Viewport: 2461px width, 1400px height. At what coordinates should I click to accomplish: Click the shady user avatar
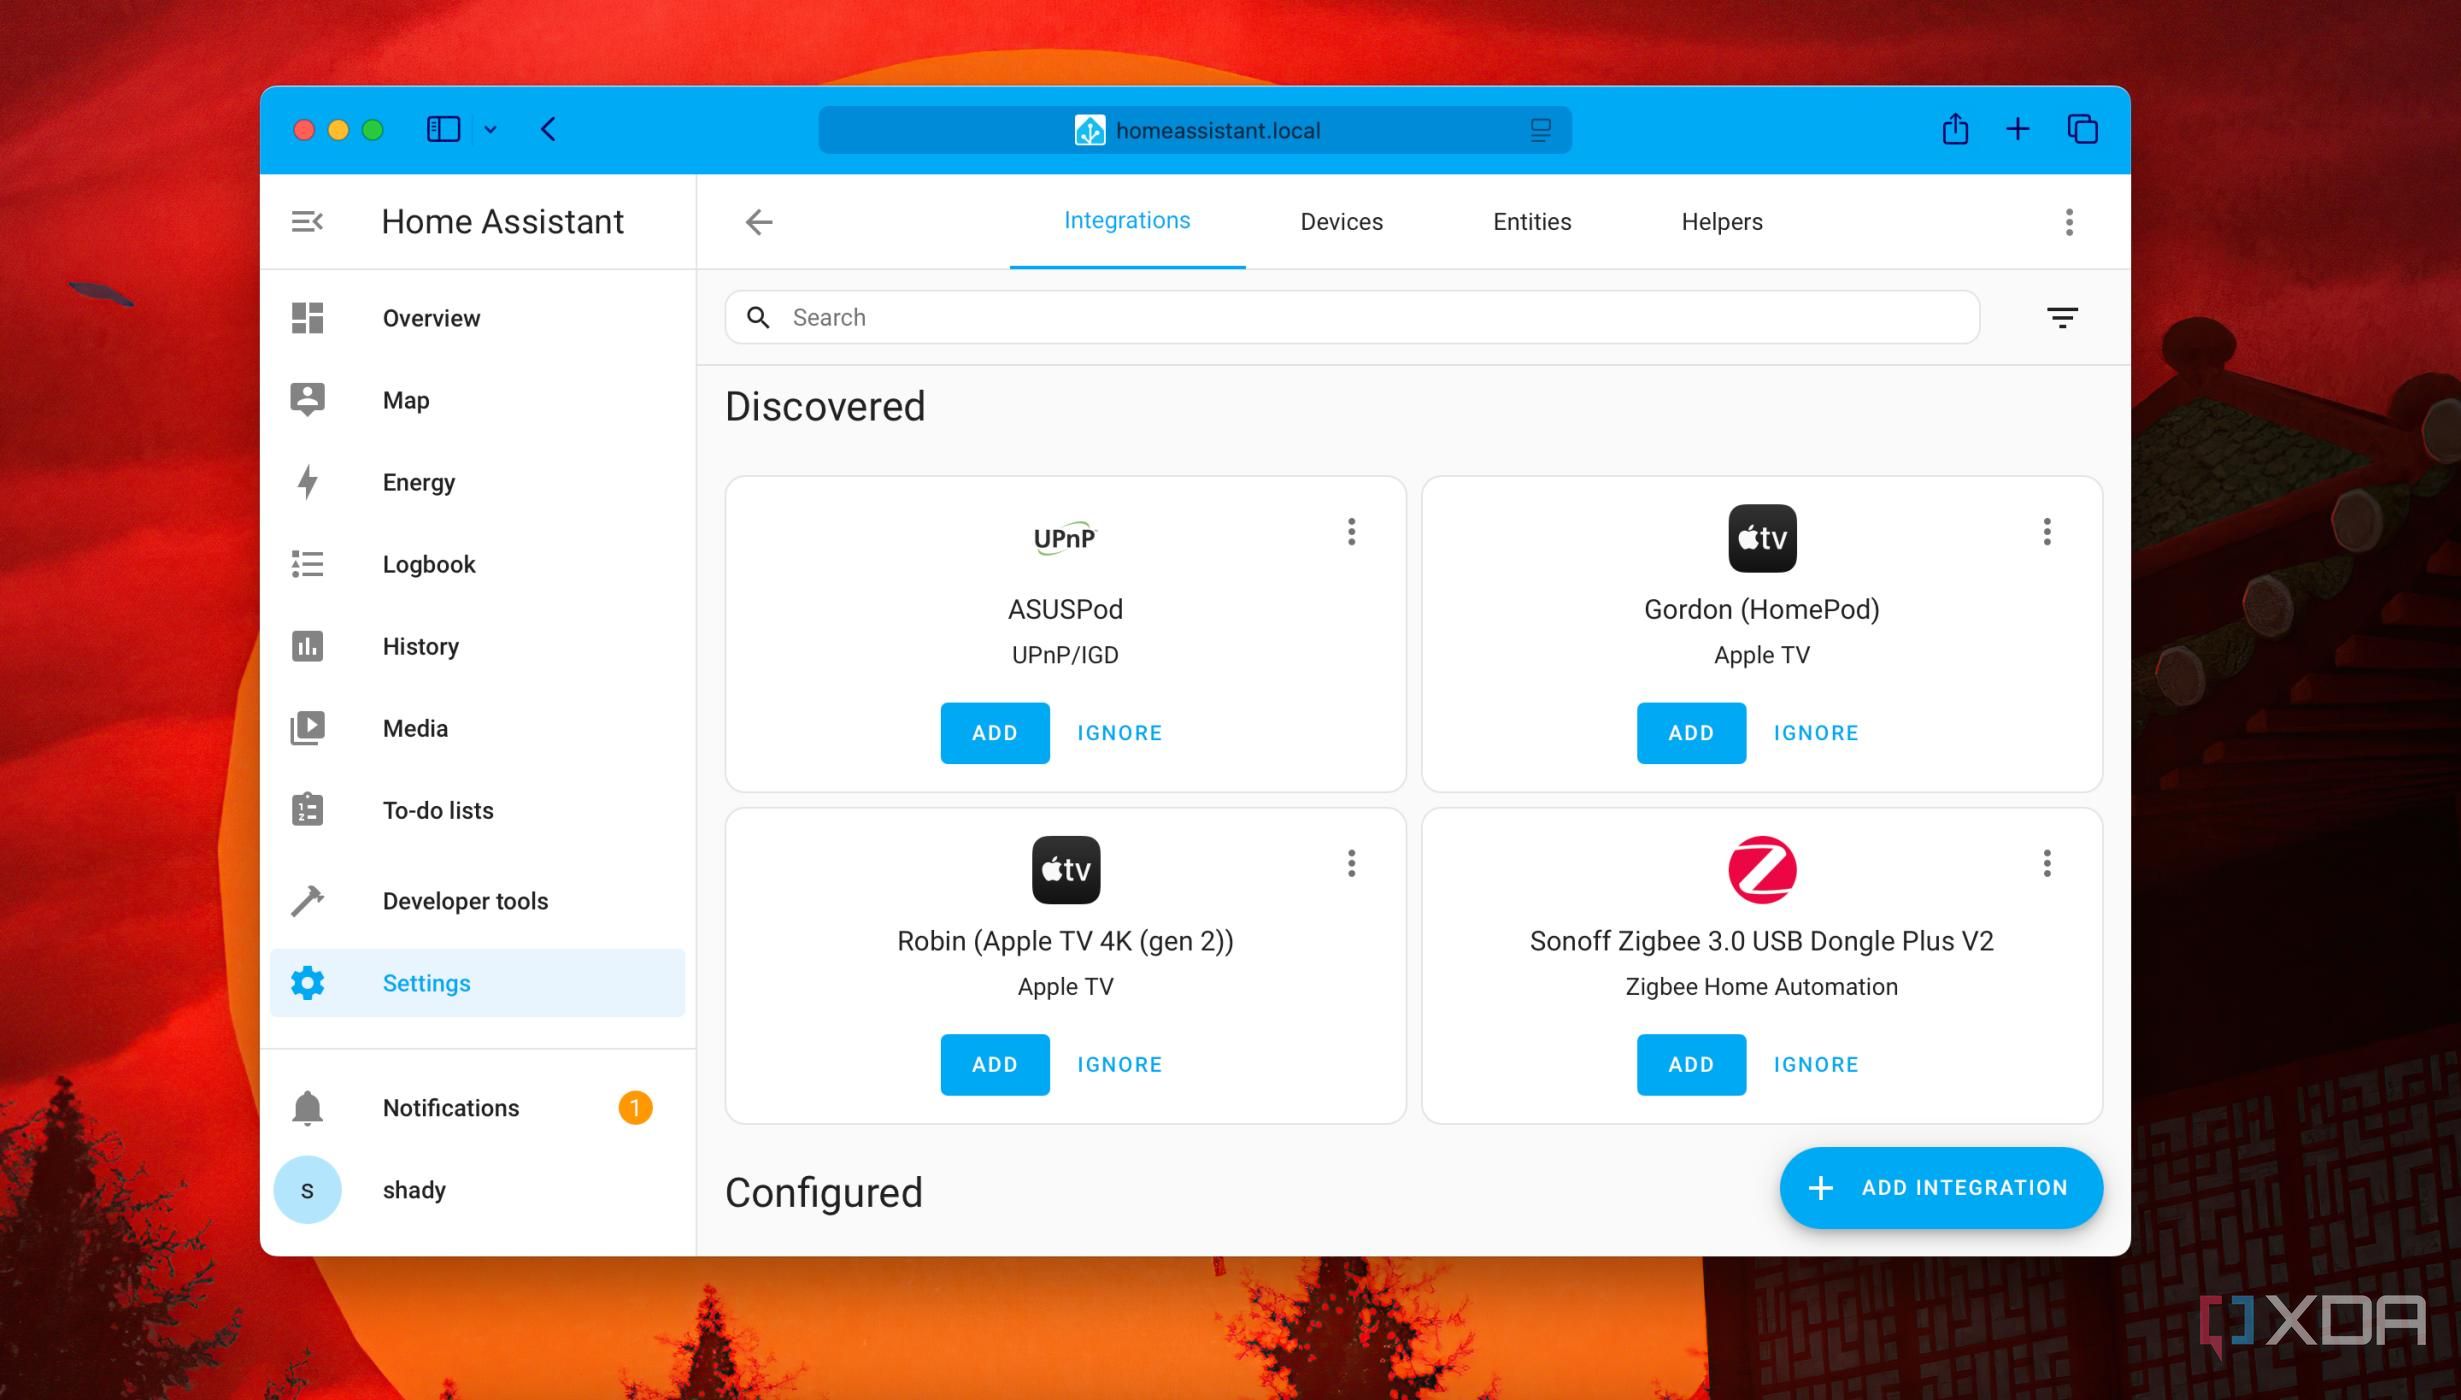point(307,1190)
